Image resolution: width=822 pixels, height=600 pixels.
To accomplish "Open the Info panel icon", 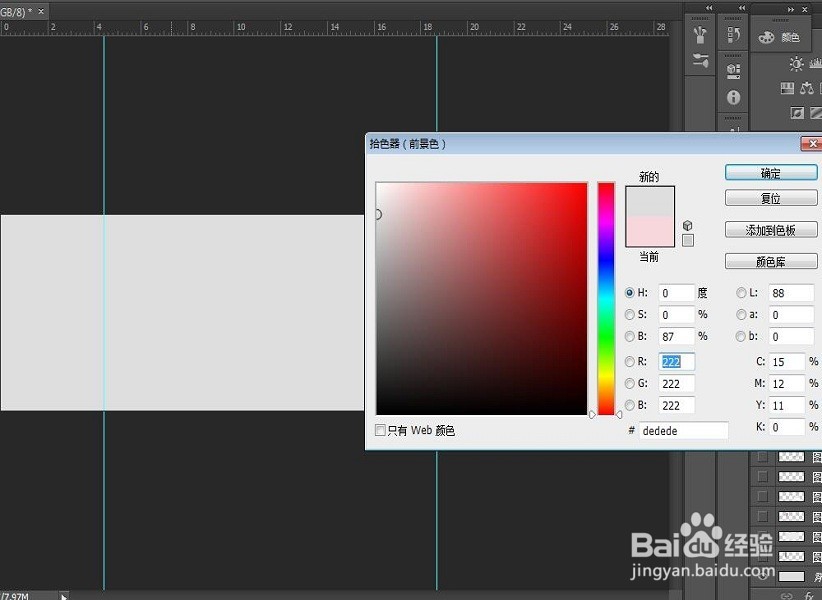I will (733, 97).
